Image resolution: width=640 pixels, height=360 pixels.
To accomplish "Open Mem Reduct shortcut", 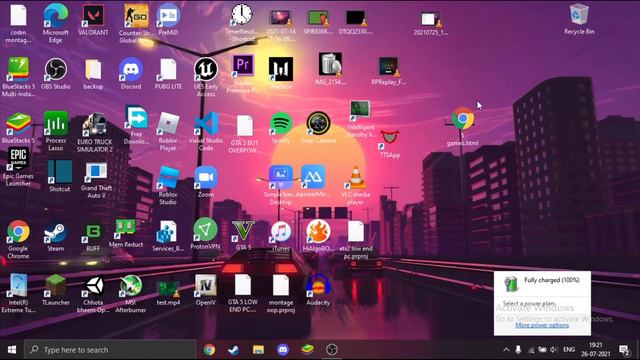I will click(x=126, y=228).
